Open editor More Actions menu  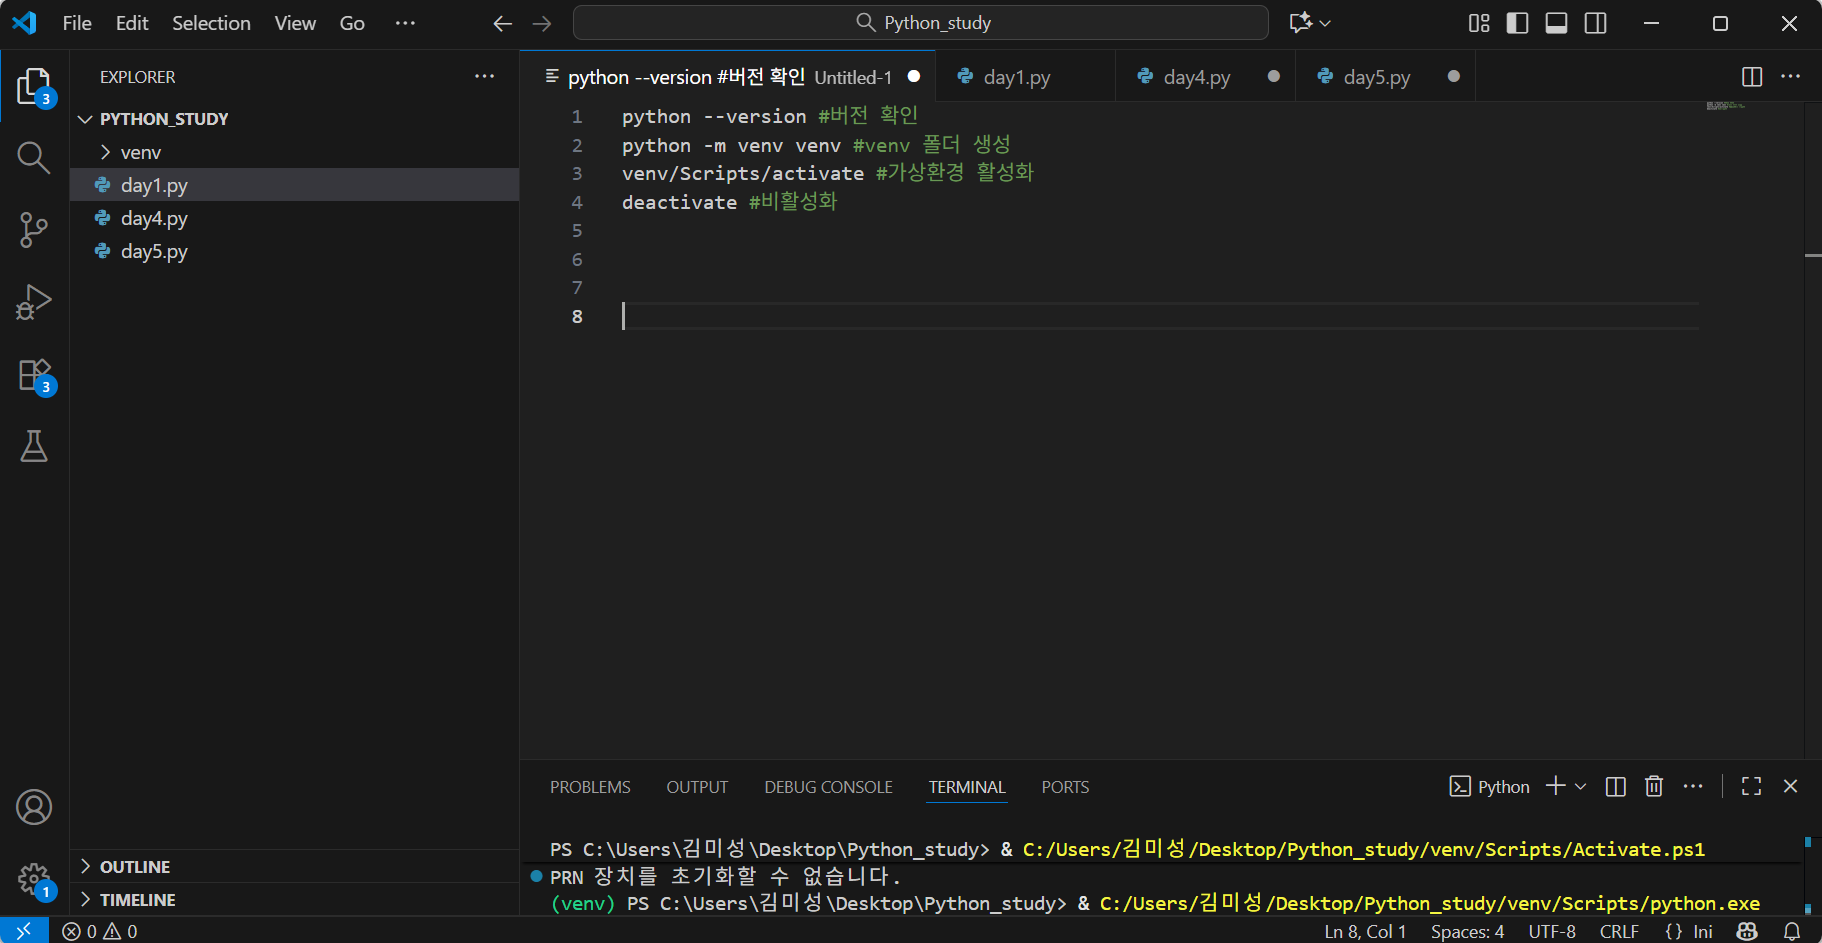1791,77
